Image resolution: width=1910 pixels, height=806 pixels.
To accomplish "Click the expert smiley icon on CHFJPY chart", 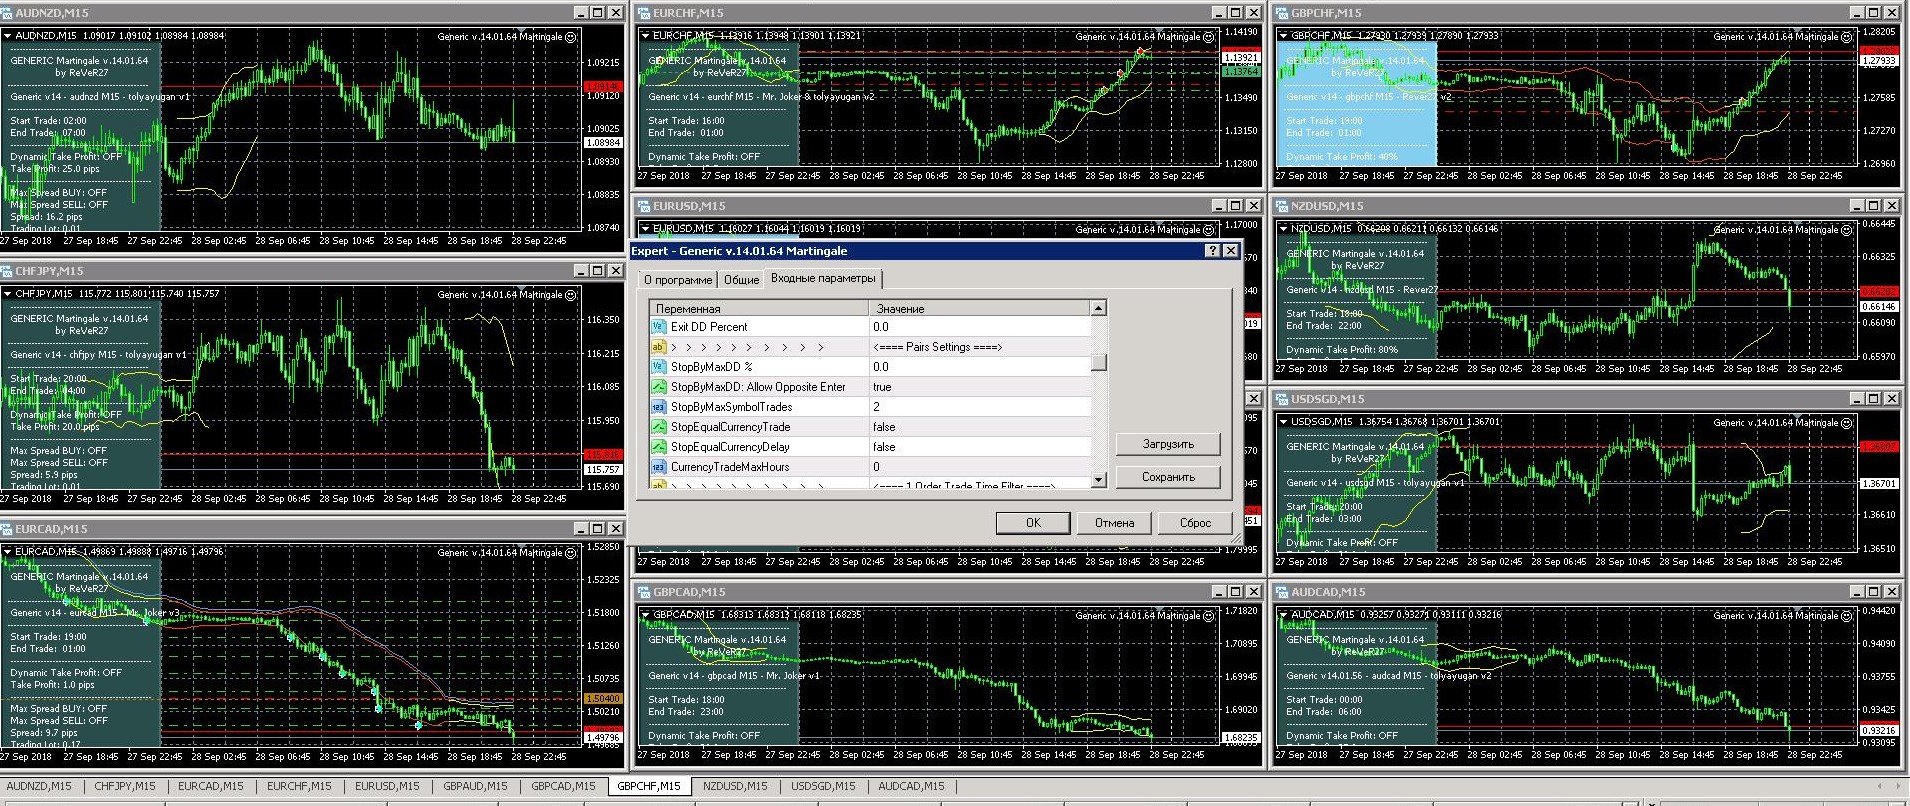I will [571, 295].
